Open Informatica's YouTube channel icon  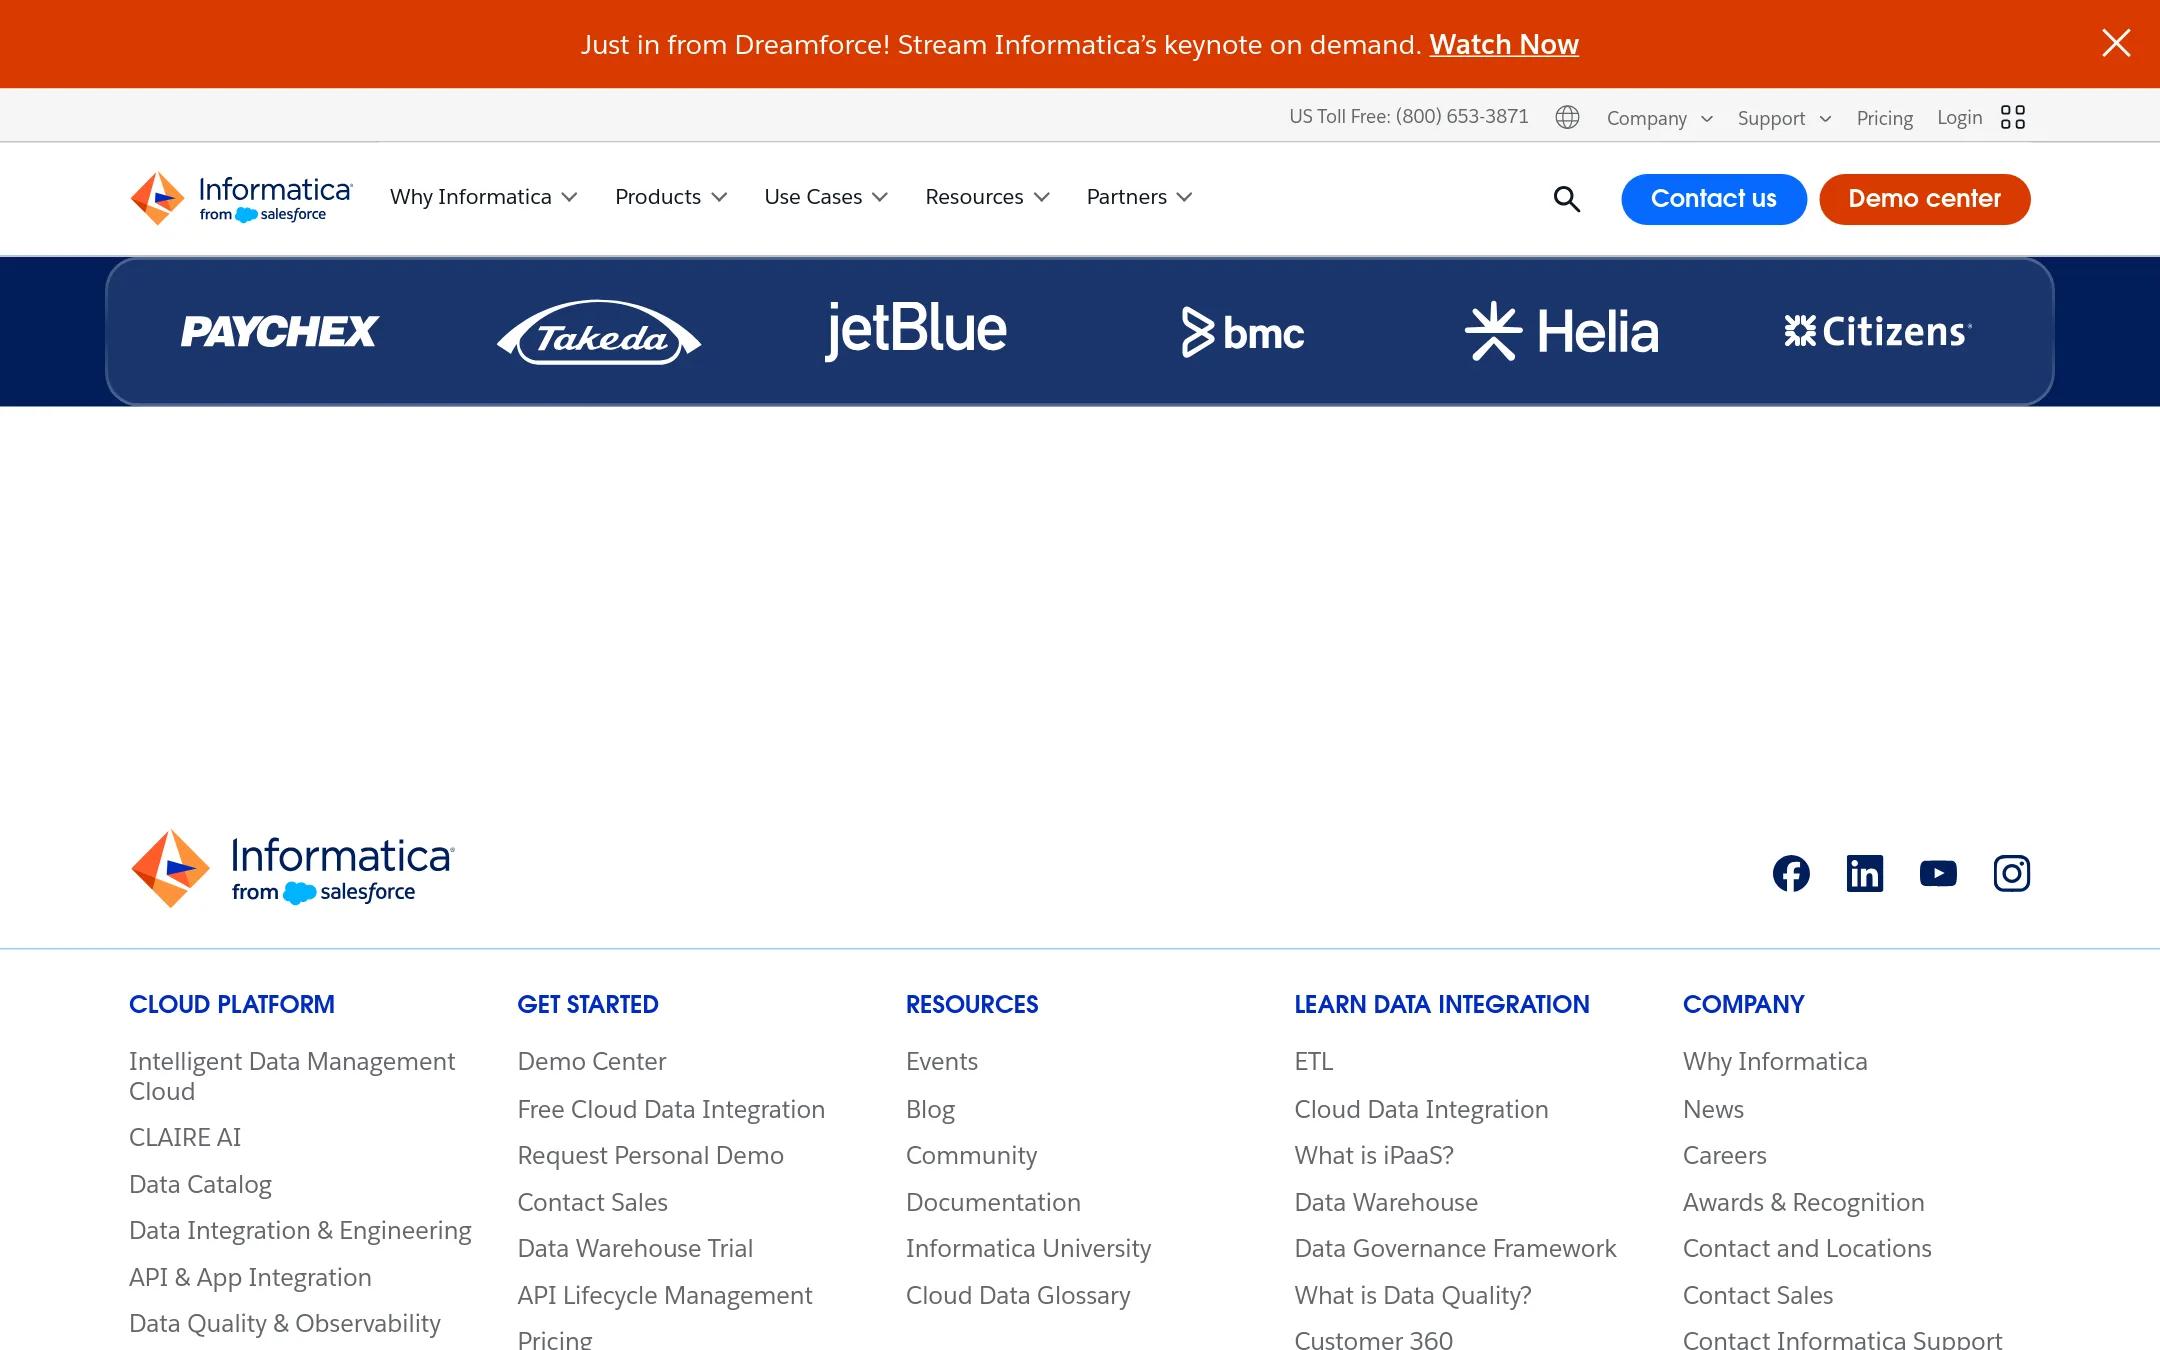pyautogui.click(x=1938, y=873)
